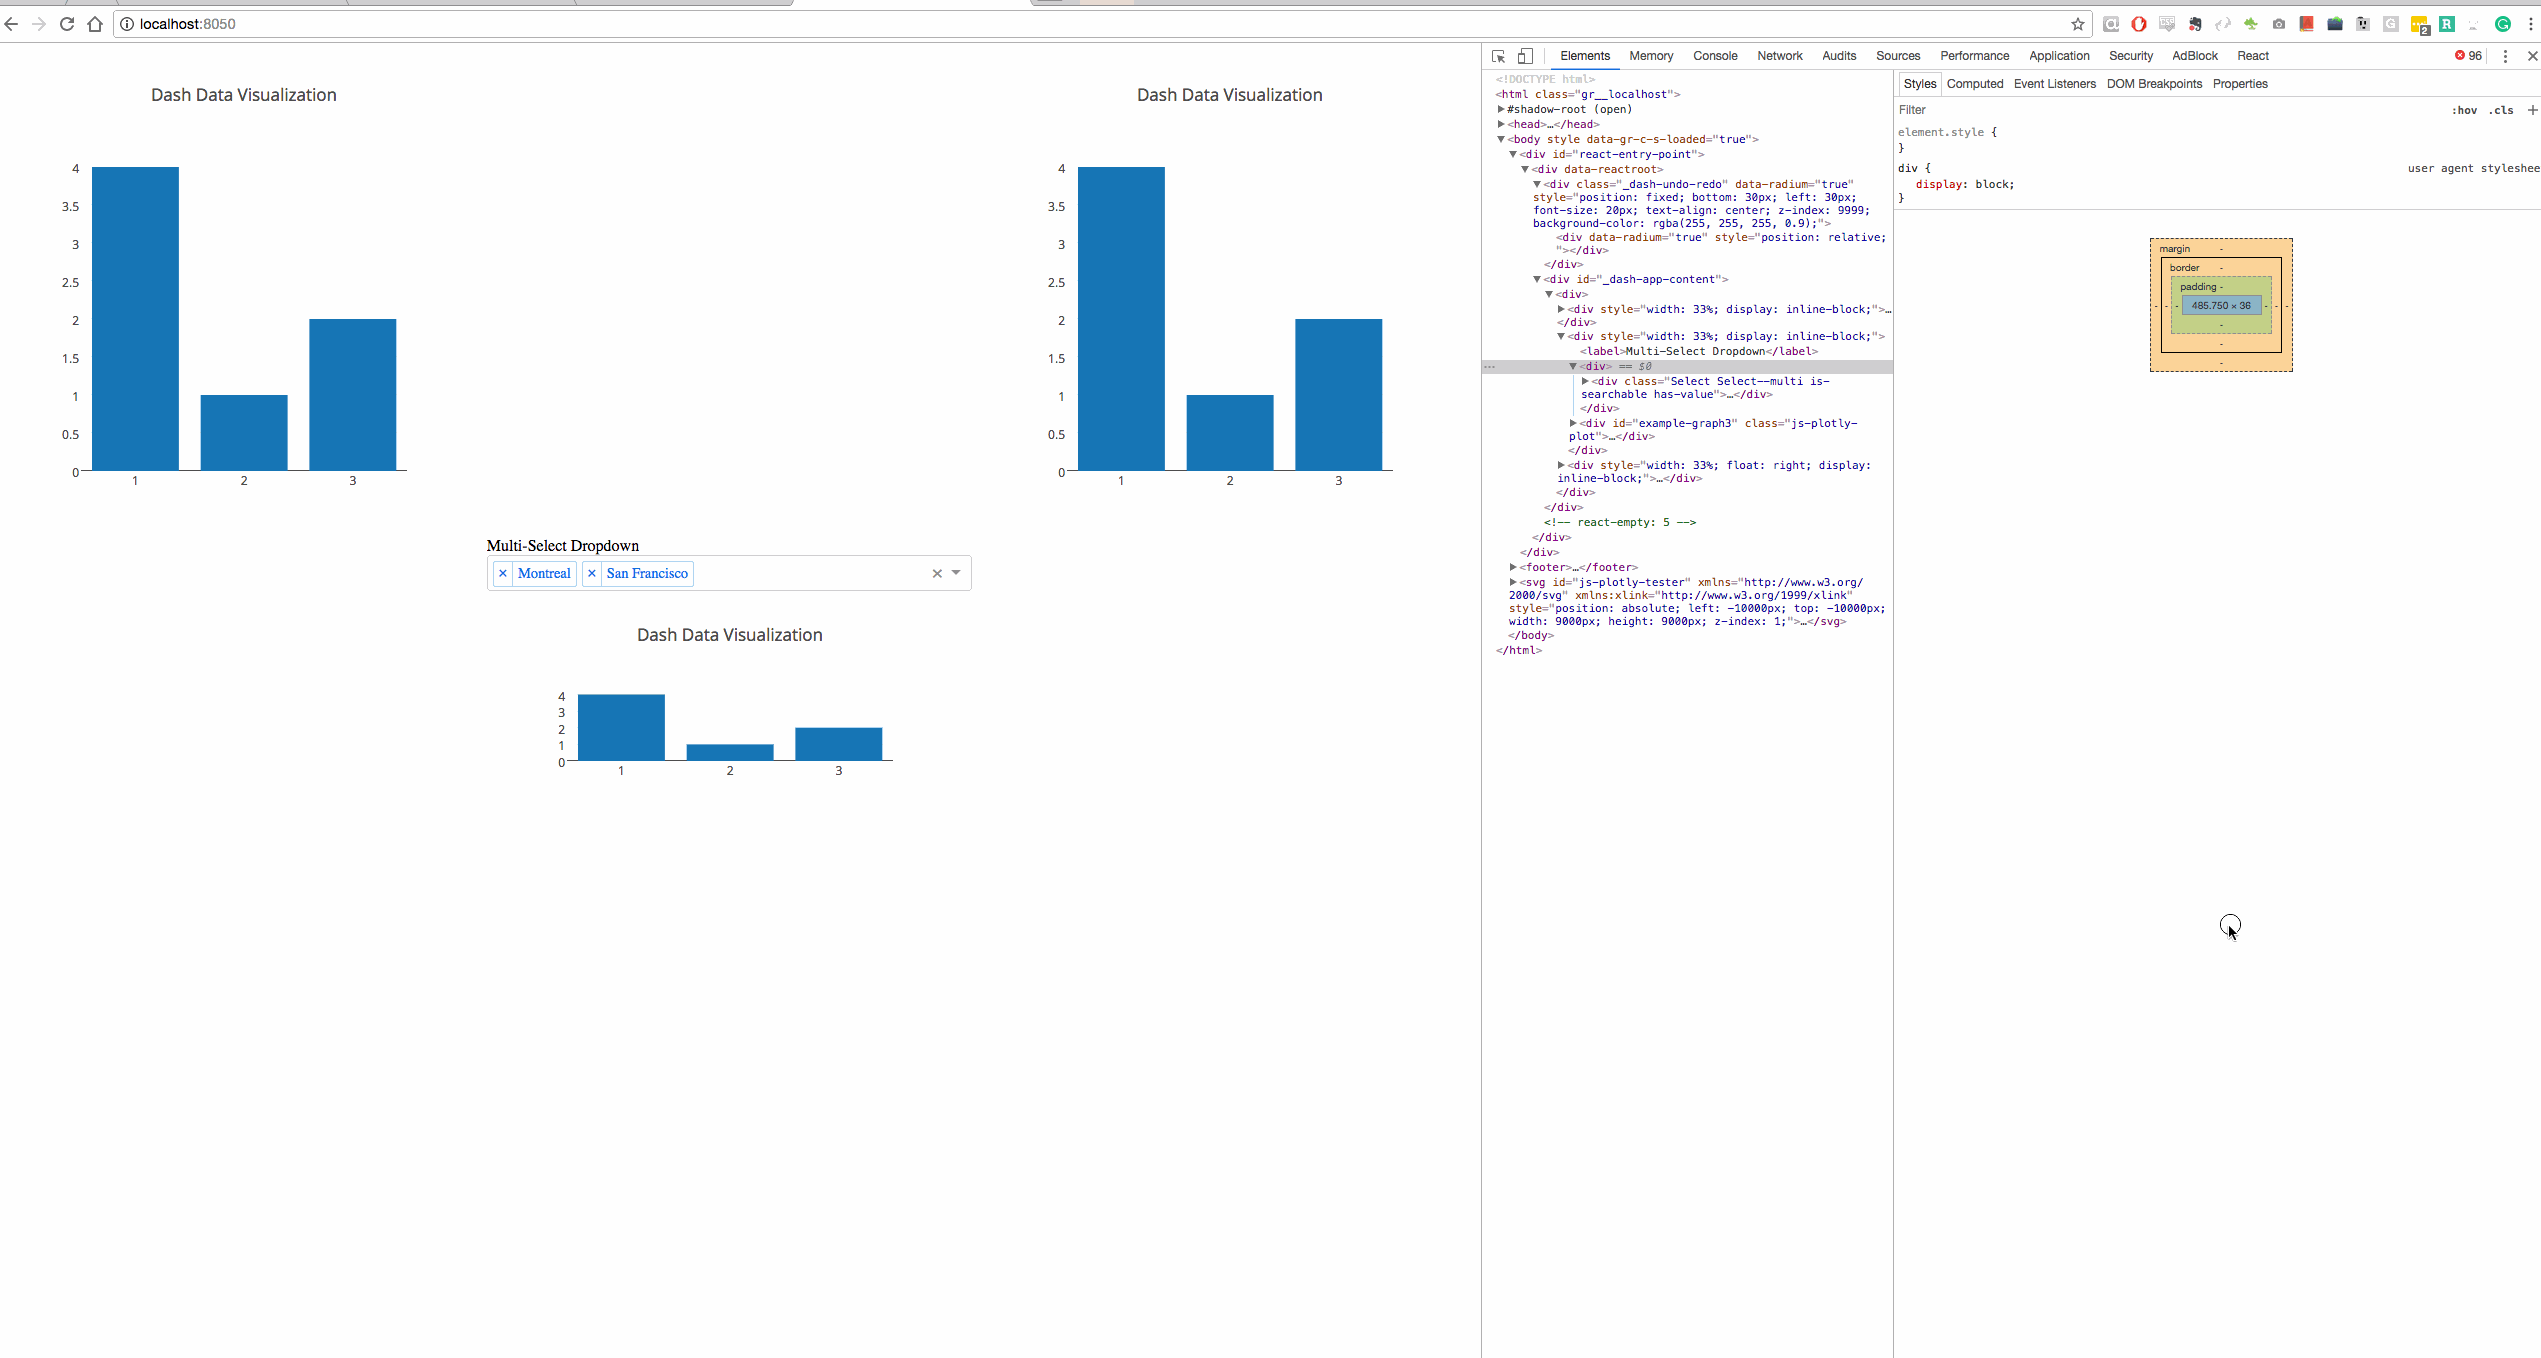Click the camera screenshot extension icon

[x=2279, y=24]
